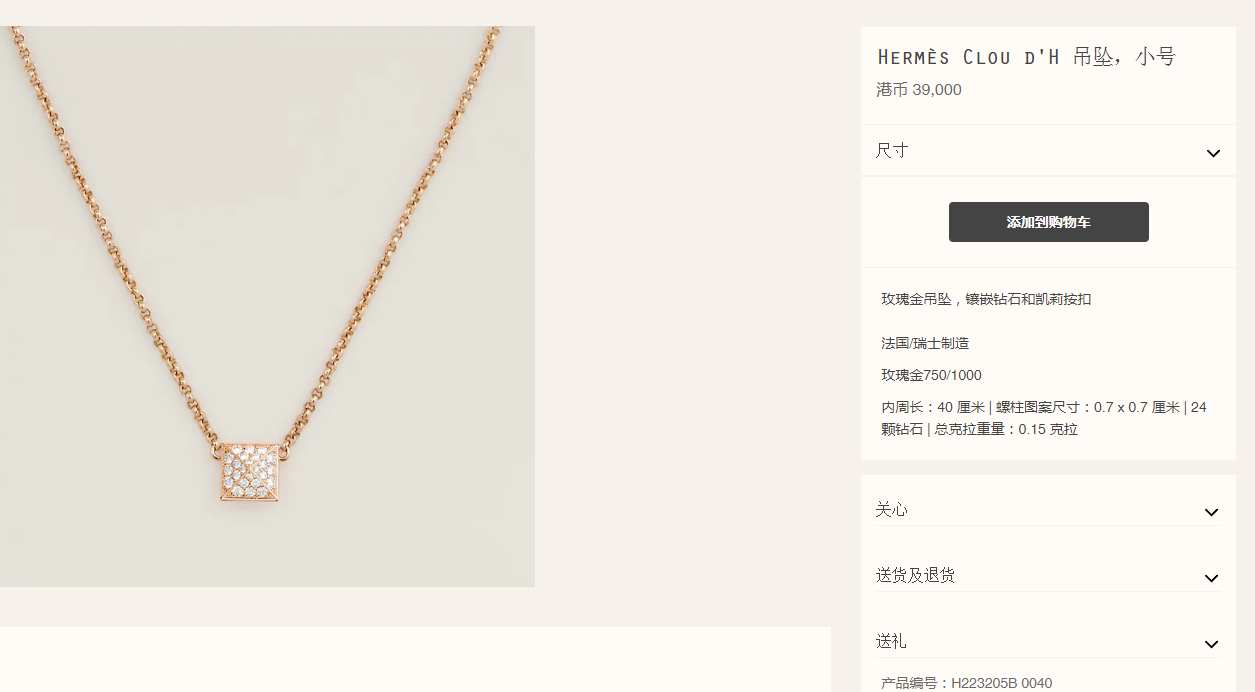Add item with 添加到购物车 button
This screenshot has width=1255, height=692.
1048,222
